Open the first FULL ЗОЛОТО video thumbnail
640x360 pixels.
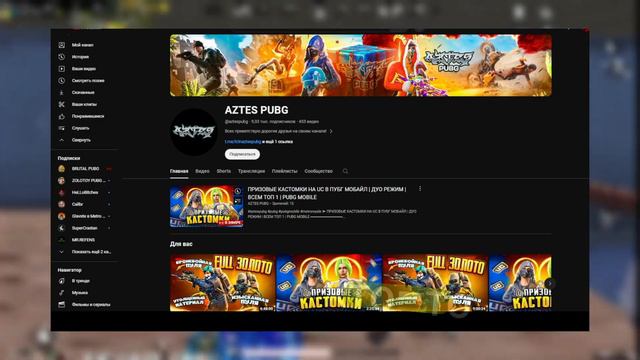tap(223, 283)
